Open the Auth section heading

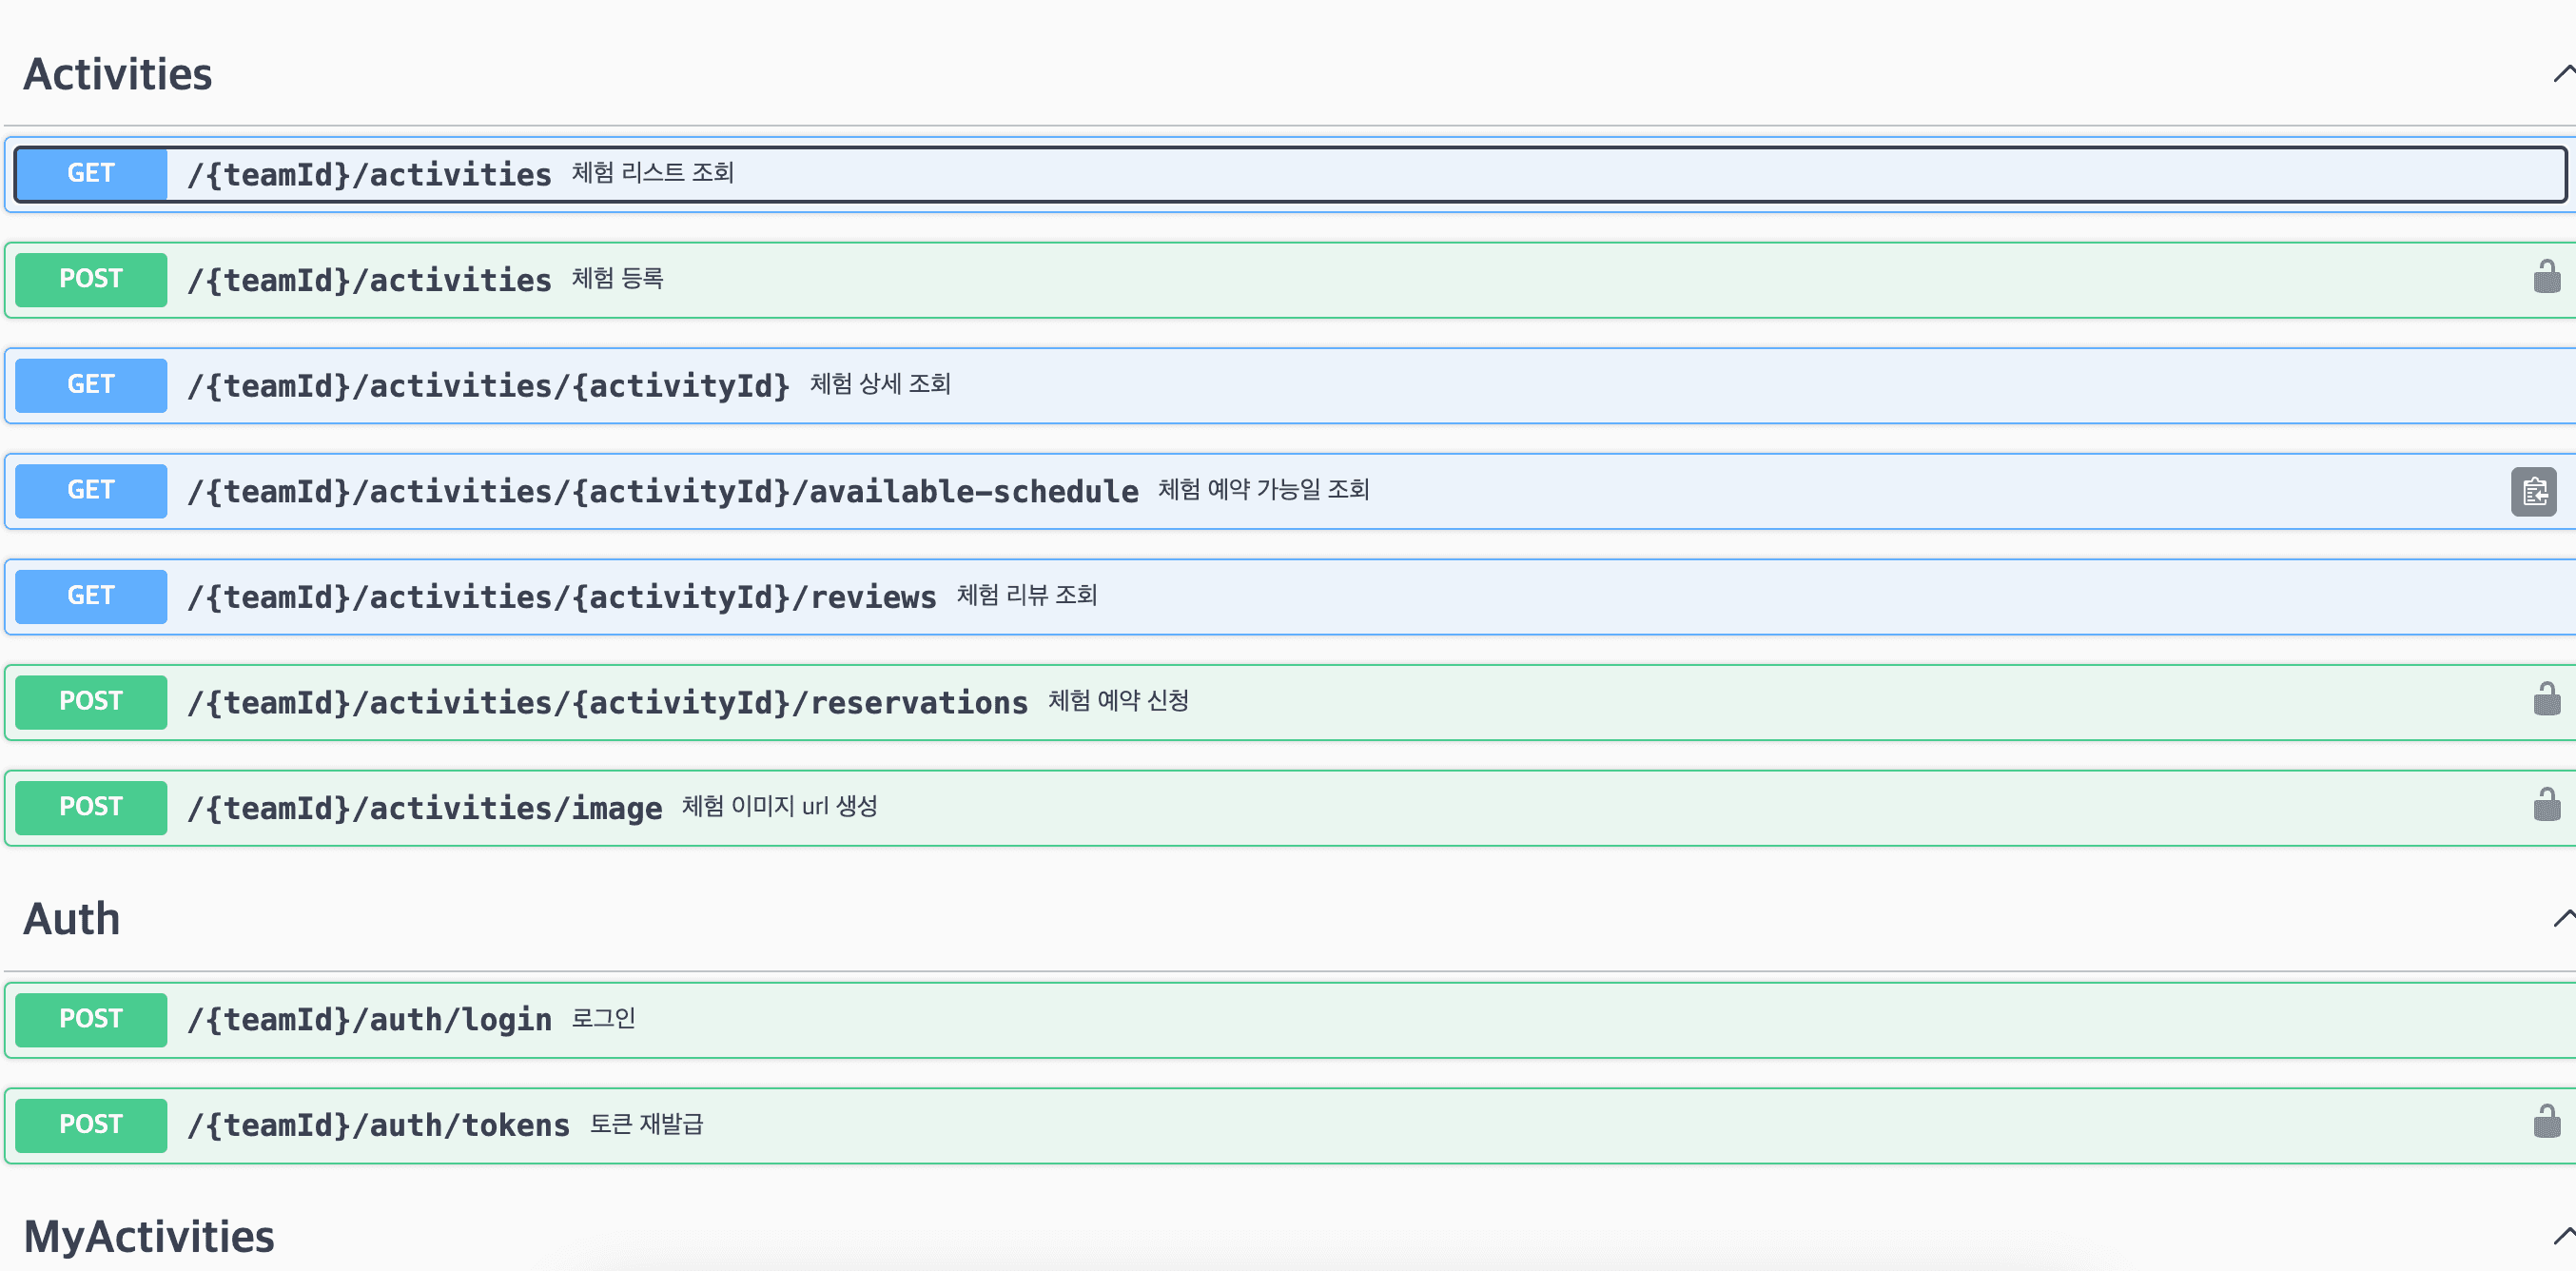coord(72,919)
